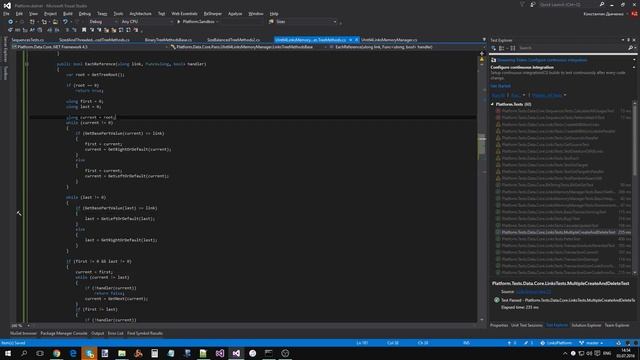The width and height of the screenshot is (640, 360).
Task: Open the Server Explorer side tab
Action: click(5, 49)
